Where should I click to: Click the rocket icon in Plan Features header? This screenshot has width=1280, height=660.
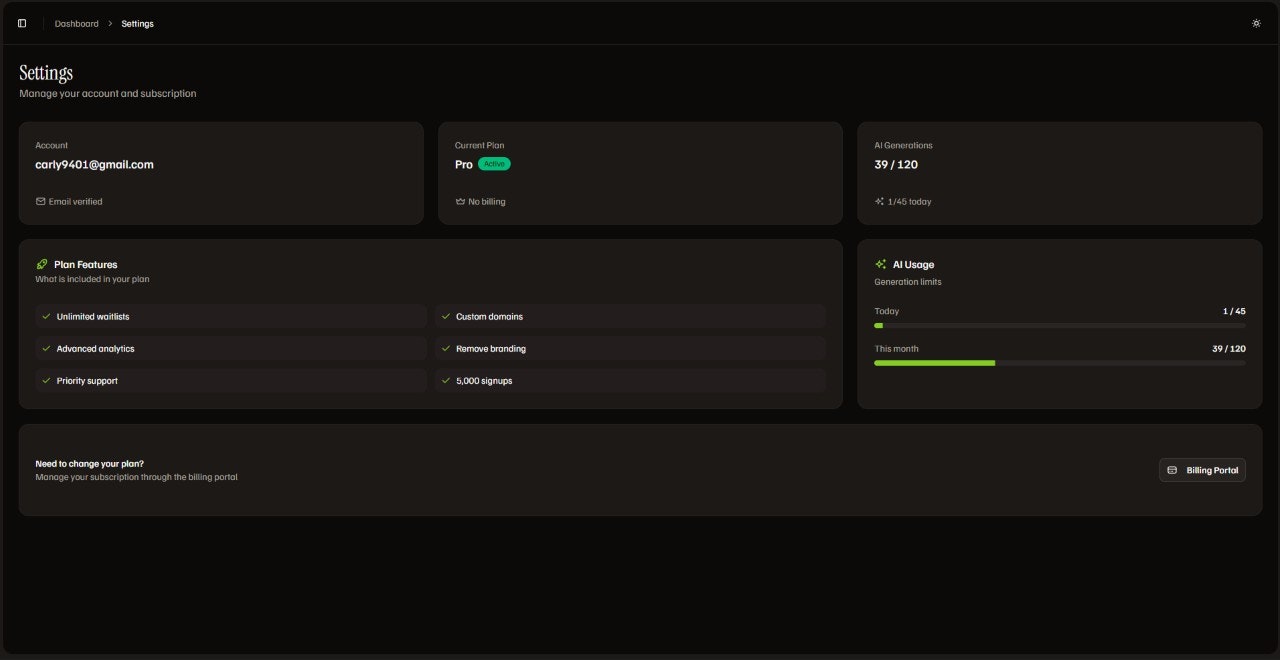(42, 264)
